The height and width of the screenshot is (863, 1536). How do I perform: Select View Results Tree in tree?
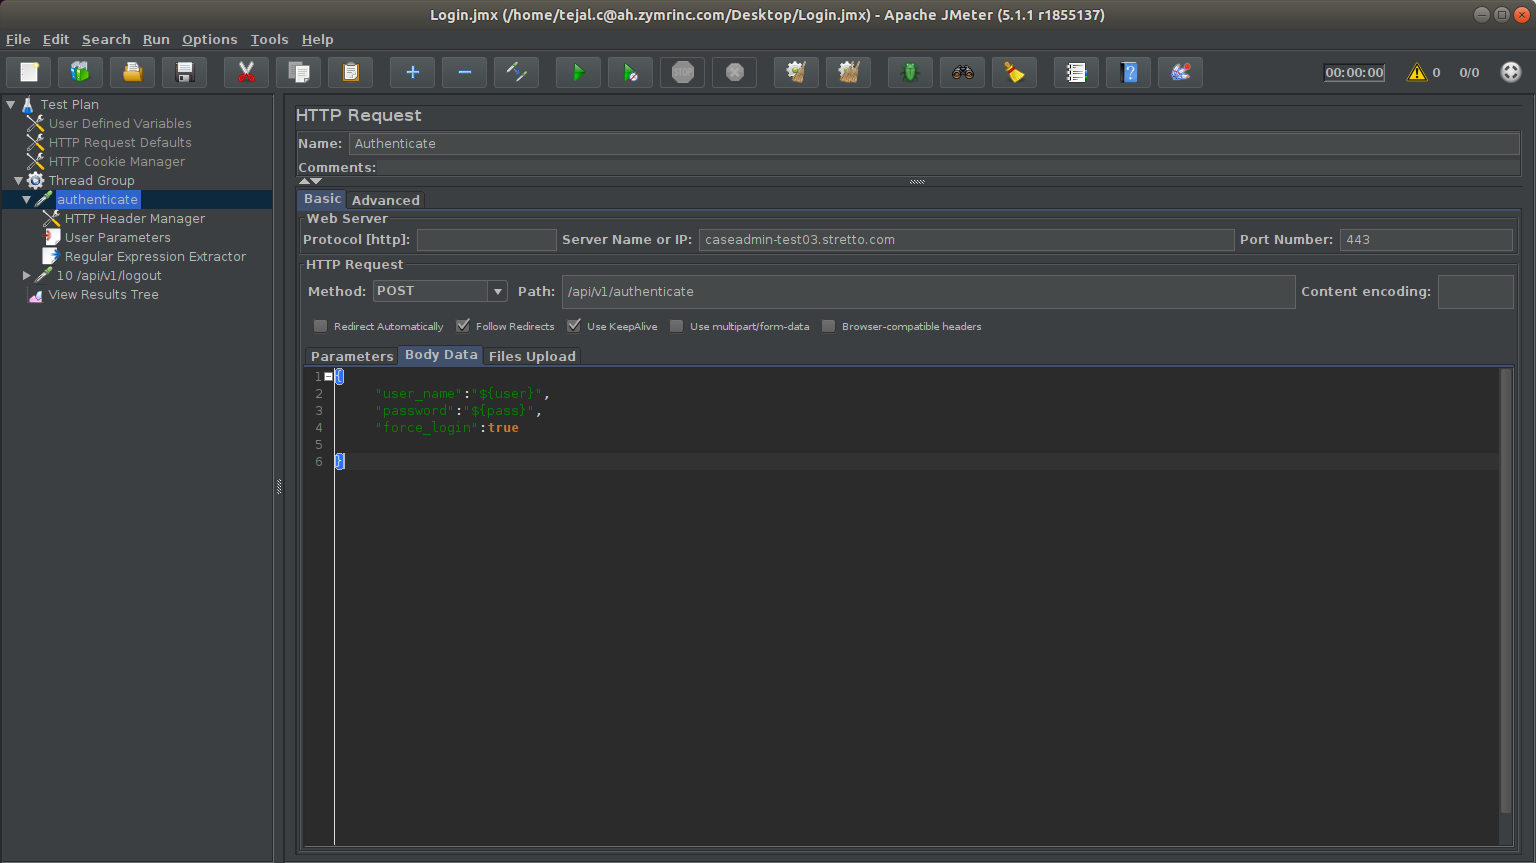point(103,295)
